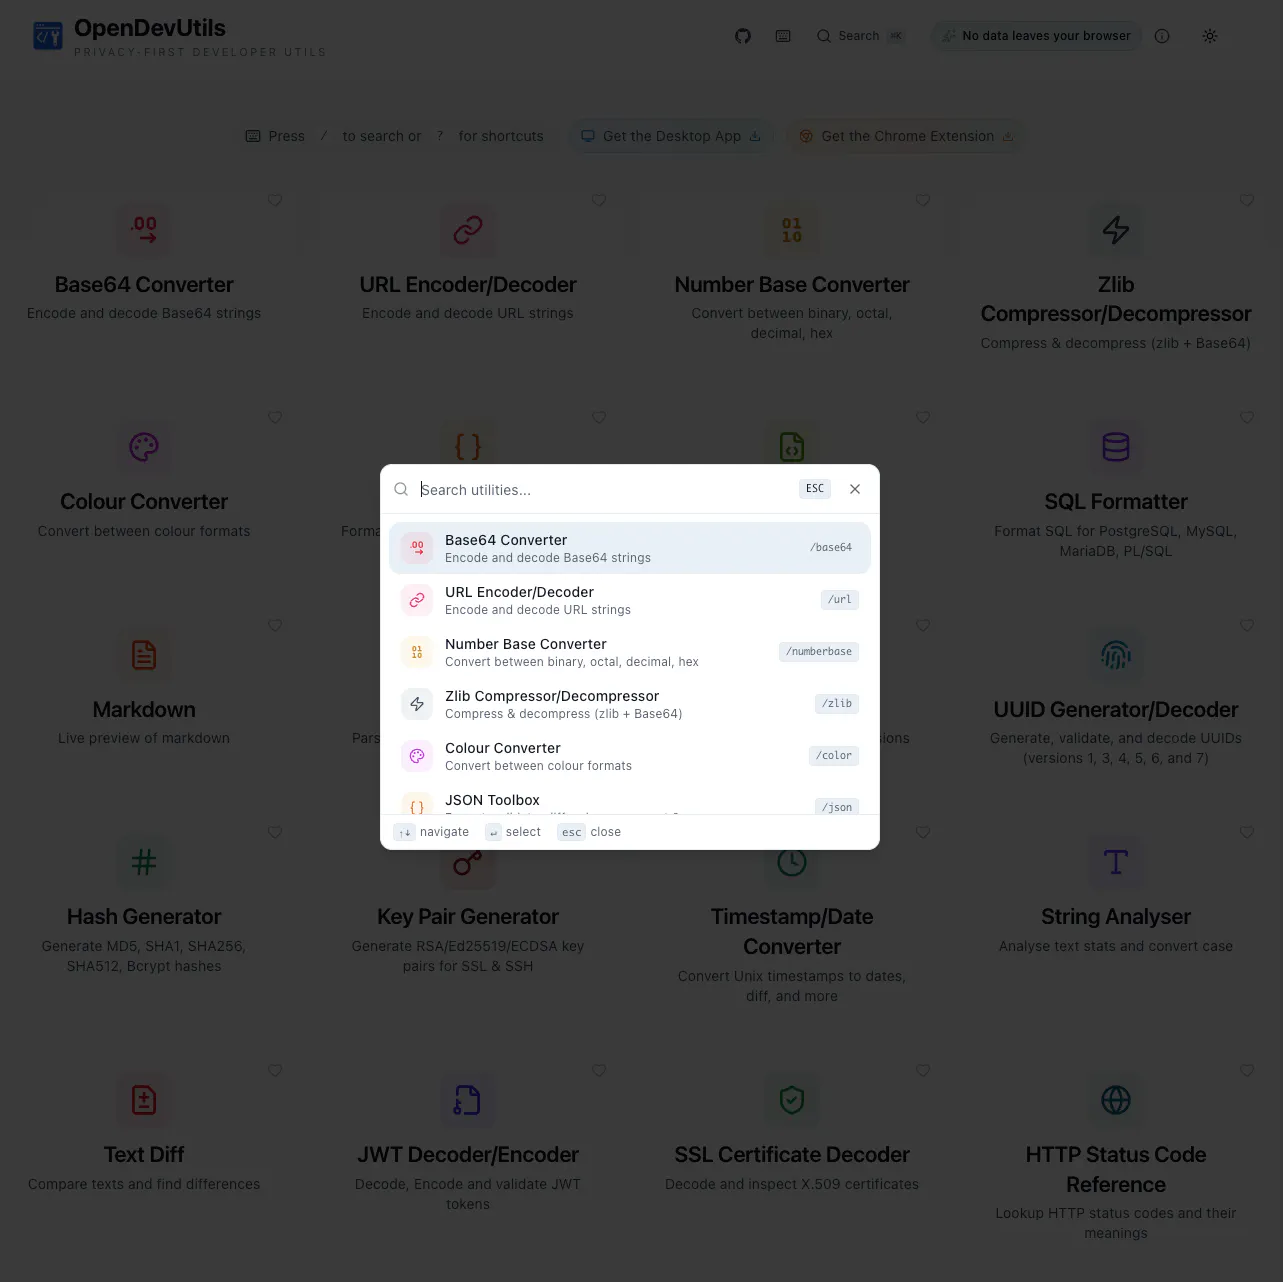Select Base64 Converter in search results
This screenshot has width=1283, height=1282.
tap(630, 548)
